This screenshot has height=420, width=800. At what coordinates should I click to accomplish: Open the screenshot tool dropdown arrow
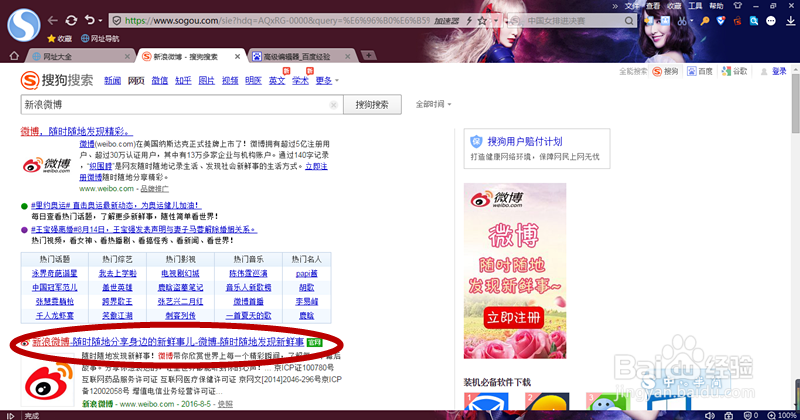pos(691,21)
